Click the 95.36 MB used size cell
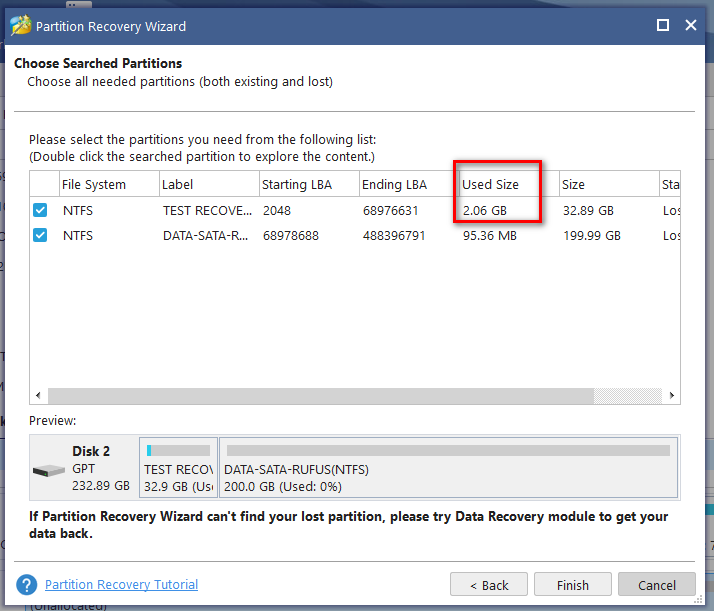 pos(490,235)
